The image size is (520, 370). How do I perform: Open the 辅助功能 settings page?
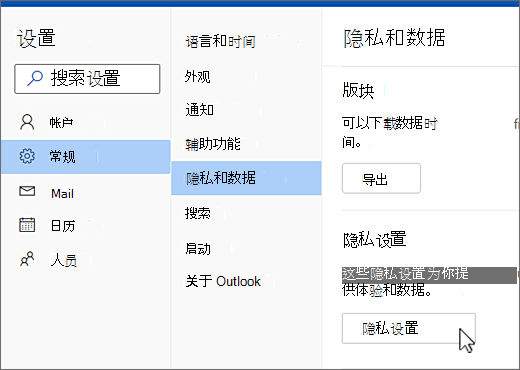pyautogui.click(x=246, y=144)
